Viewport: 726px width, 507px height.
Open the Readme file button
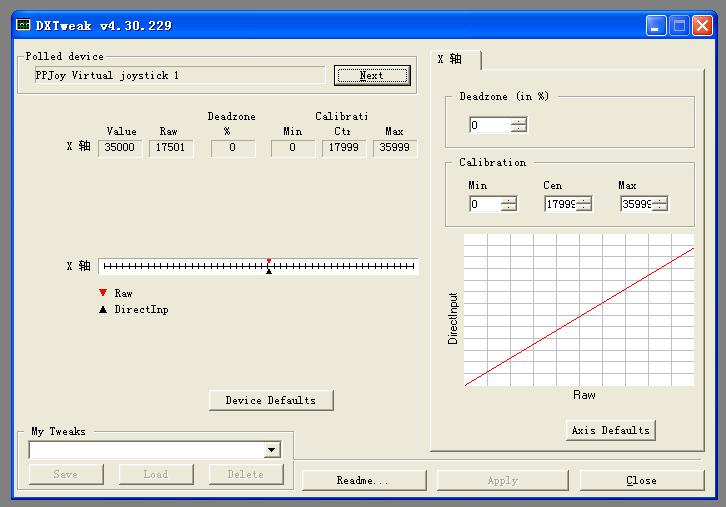pyautogui.click(x=362, y=481)
